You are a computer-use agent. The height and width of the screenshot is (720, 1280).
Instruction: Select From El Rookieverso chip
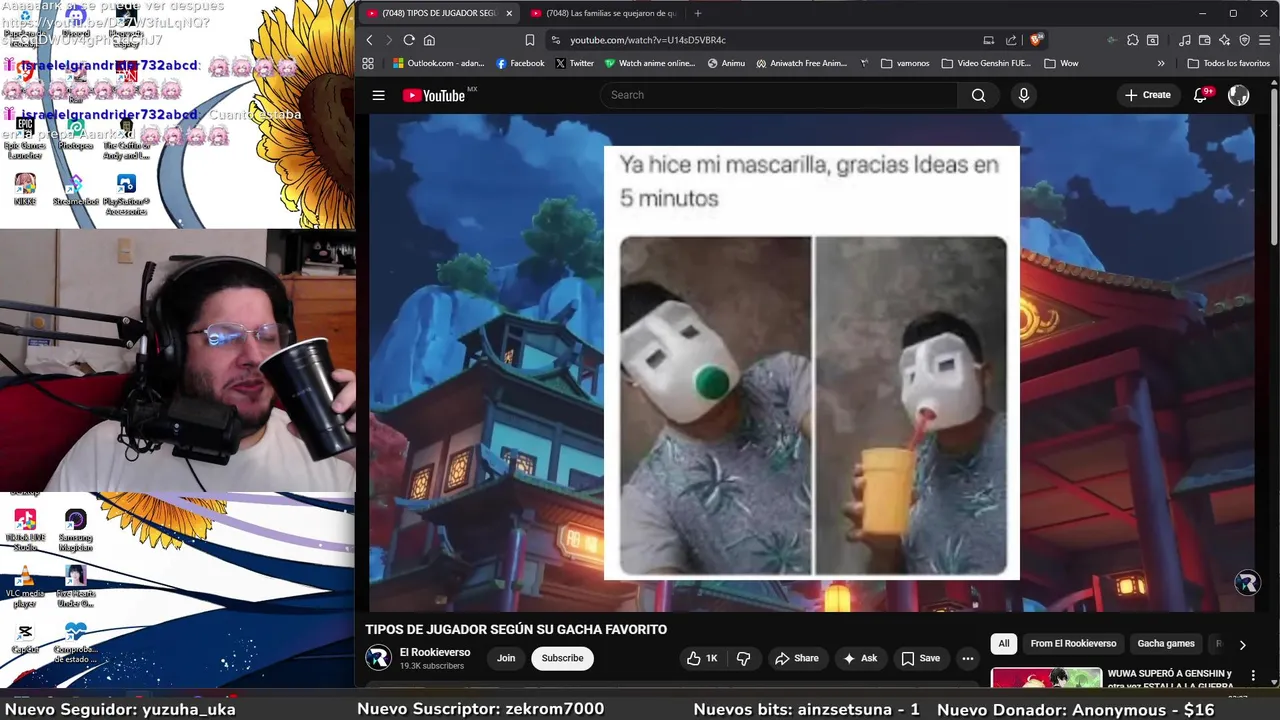coord(1073,644)
